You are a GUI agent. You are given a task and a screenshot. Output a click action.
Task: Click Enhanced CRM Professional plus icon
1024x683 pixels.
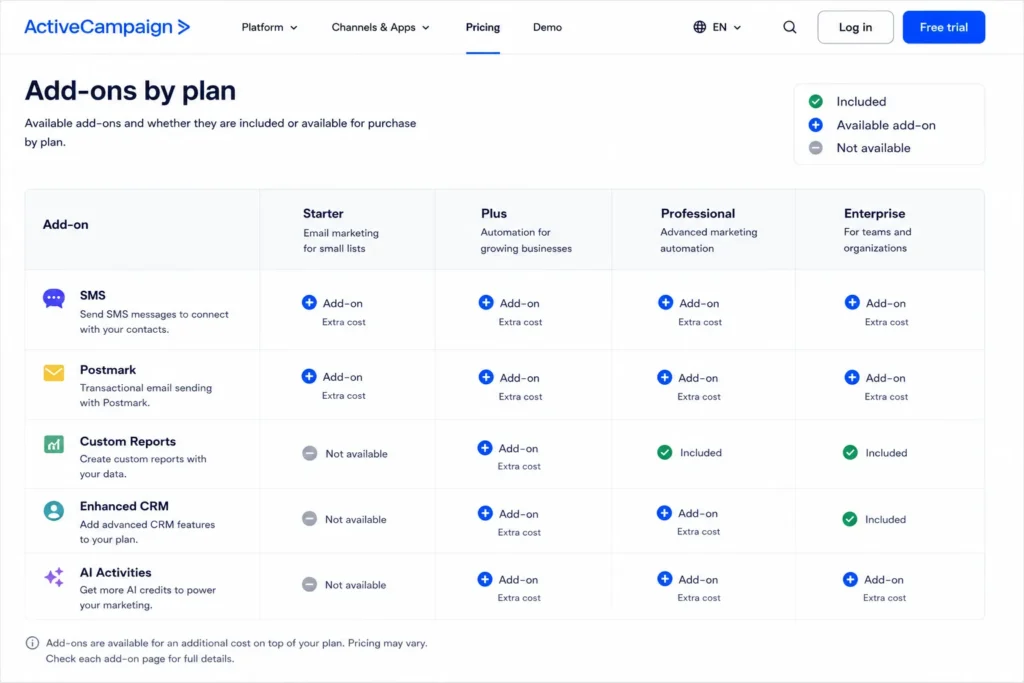click(664, 513)
